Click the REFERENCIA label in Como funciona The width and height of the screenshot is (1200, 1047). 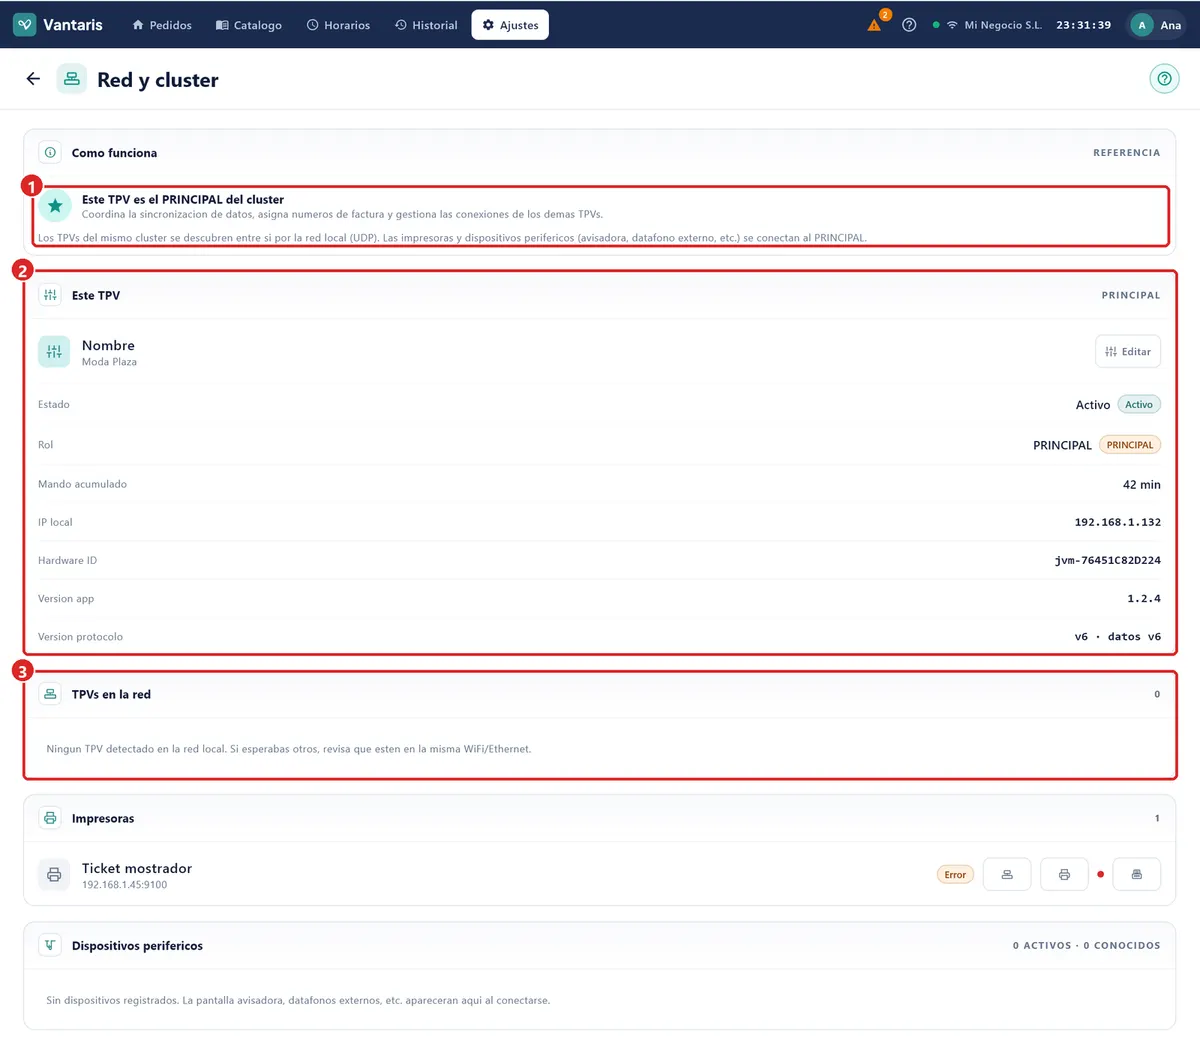pos(1127,153)
